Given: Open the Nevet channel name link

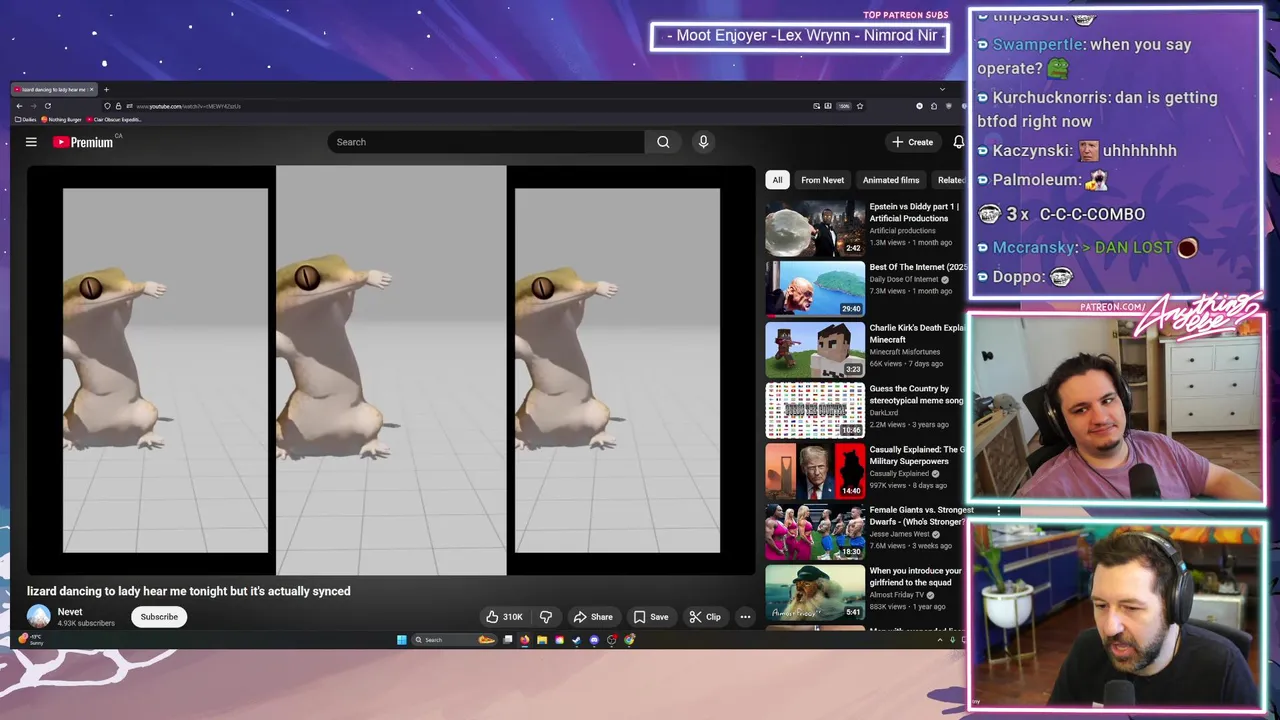Looking at the screenshot, I should (70, 612).
